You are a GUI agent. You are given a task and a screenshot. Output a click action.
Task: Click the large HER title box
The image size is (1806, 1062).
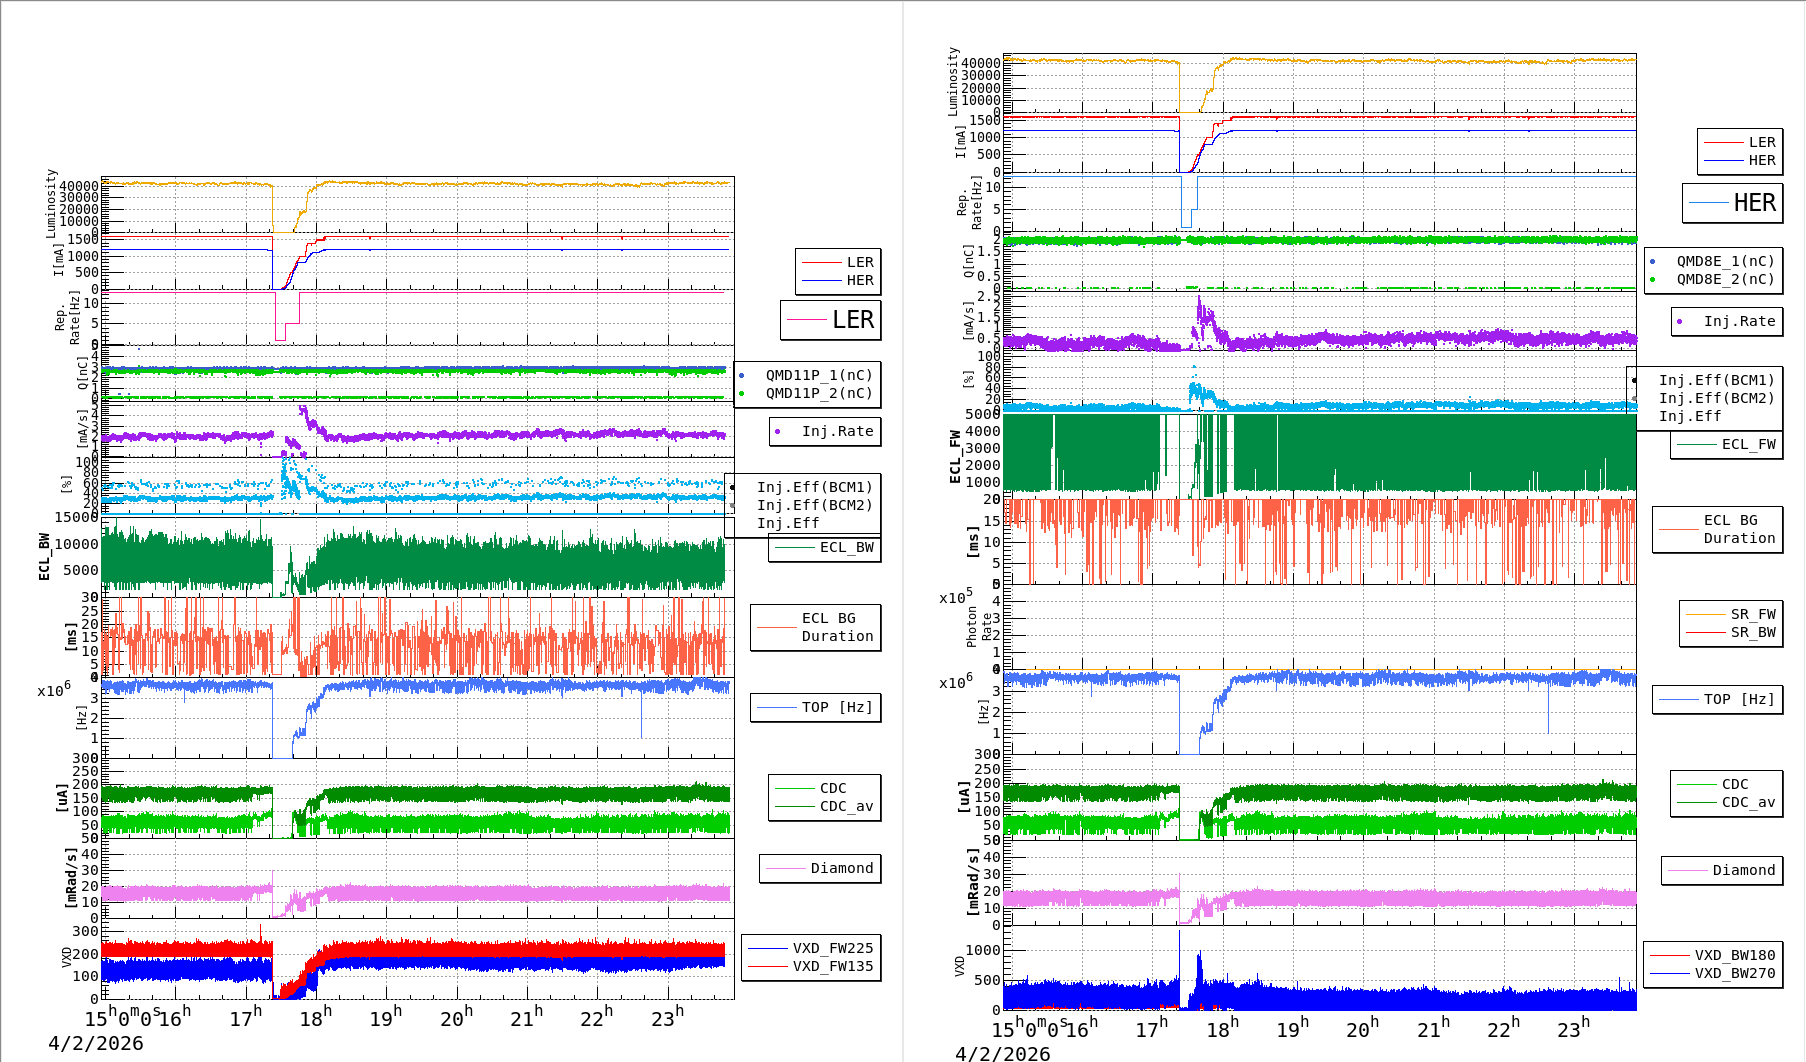pyautogui.click(x=1733, y=203)
